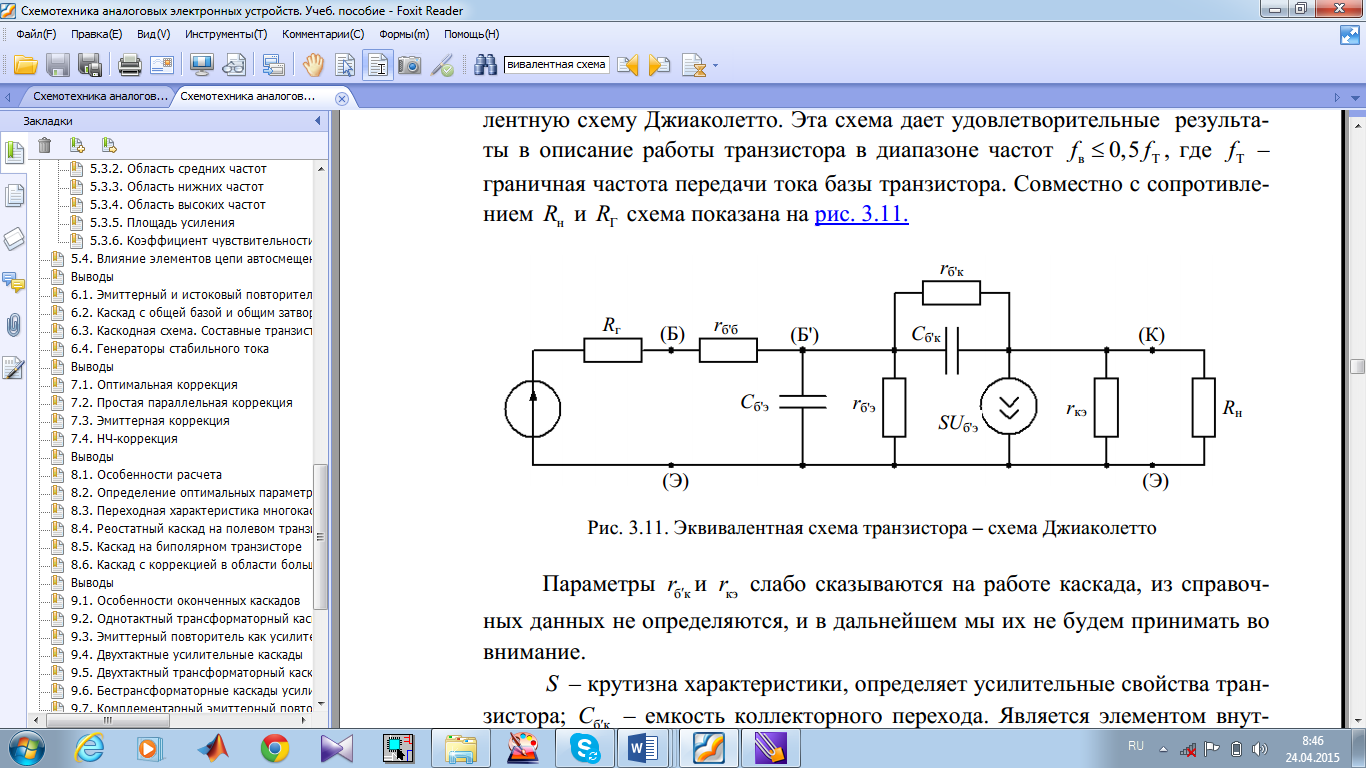Open the Комментарии menu
This screenshot has width=1366, height=768.
323,34
